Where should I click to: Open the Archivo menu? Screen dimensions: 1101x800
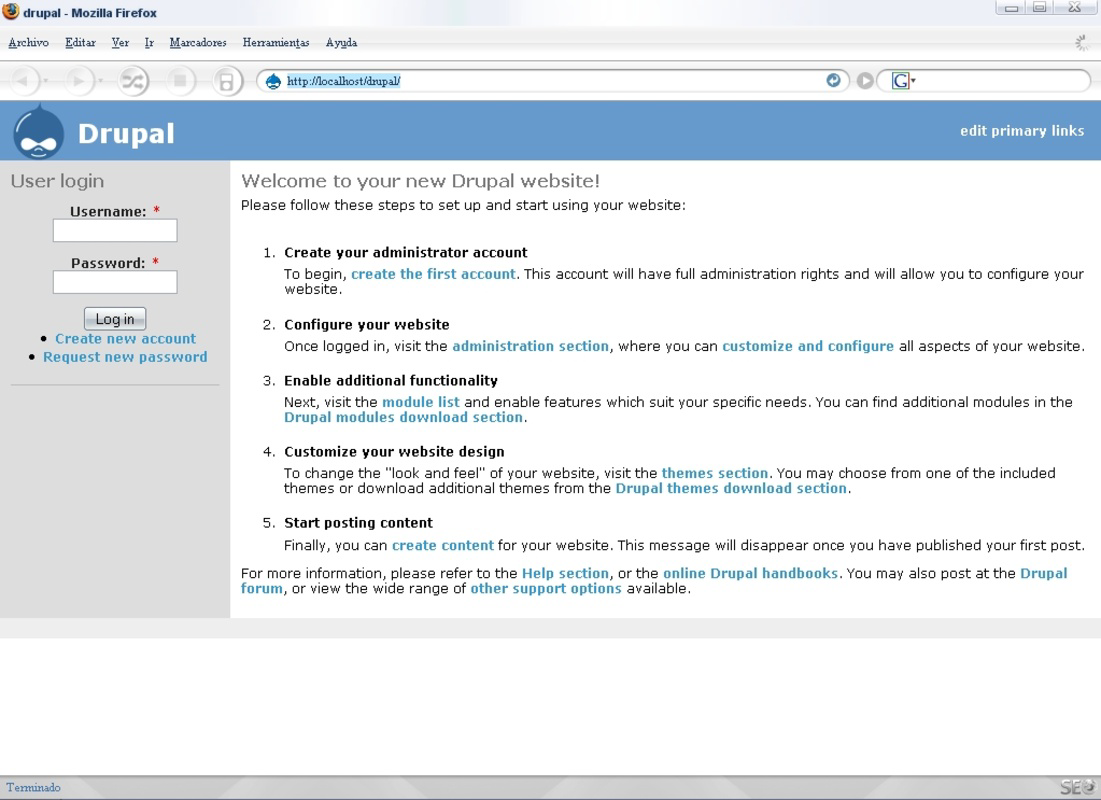pos(29,43)
